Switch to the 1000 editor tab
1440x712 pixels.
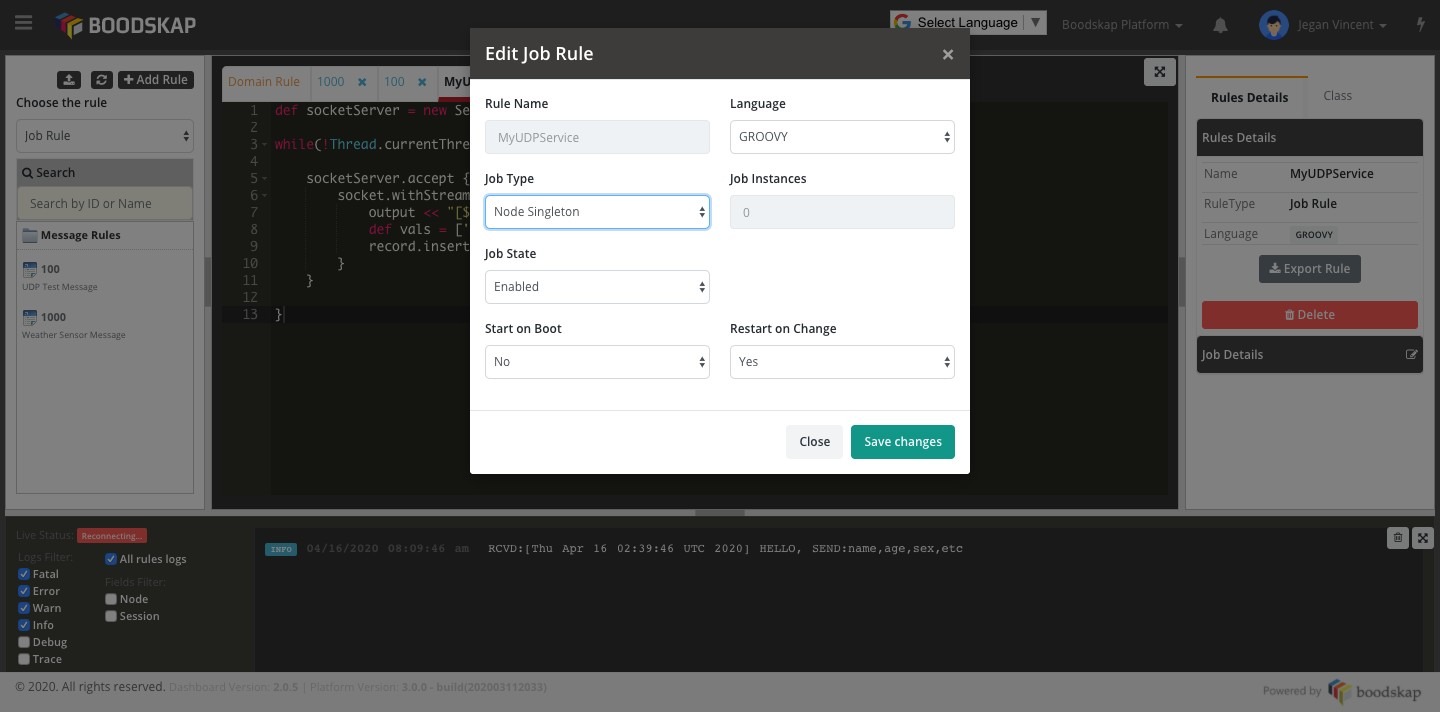tap(331, 82)
